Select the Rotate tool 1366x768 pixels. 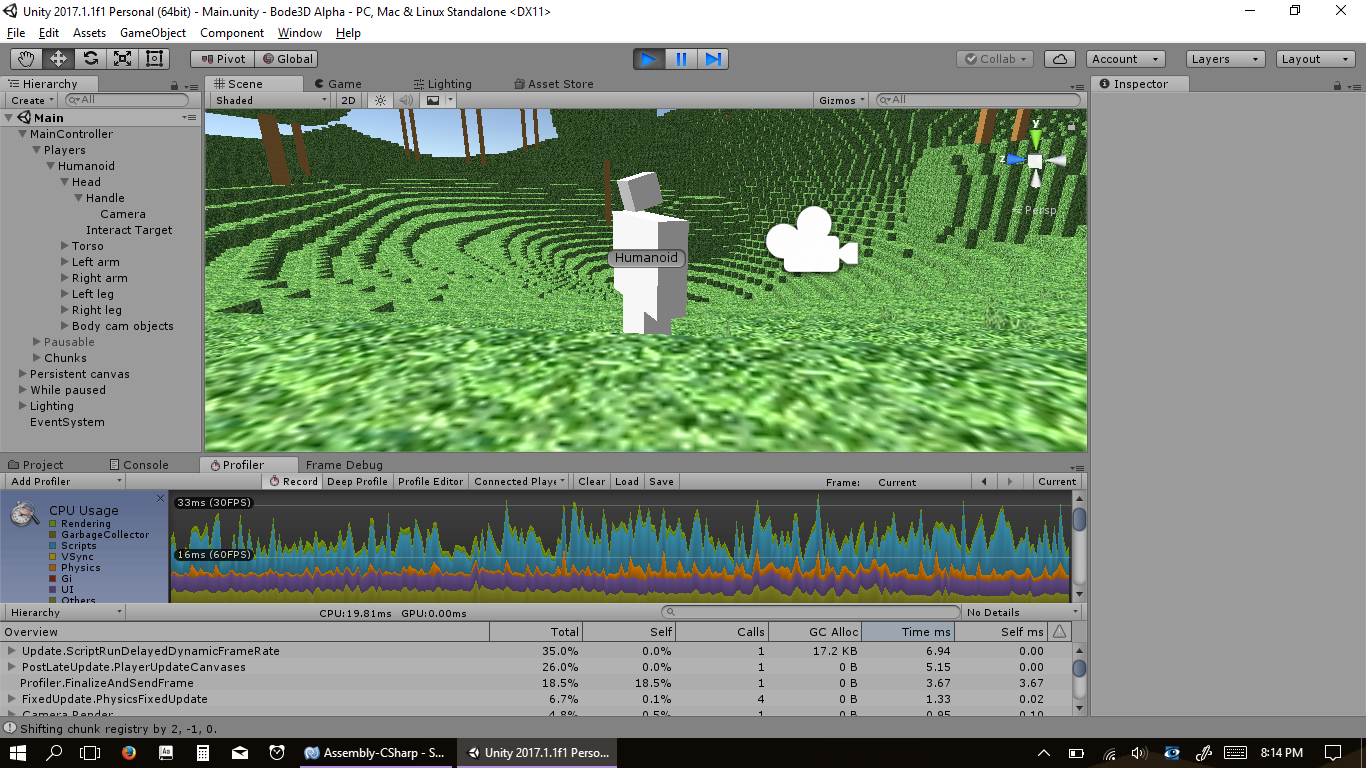click(x=90, y=59)
